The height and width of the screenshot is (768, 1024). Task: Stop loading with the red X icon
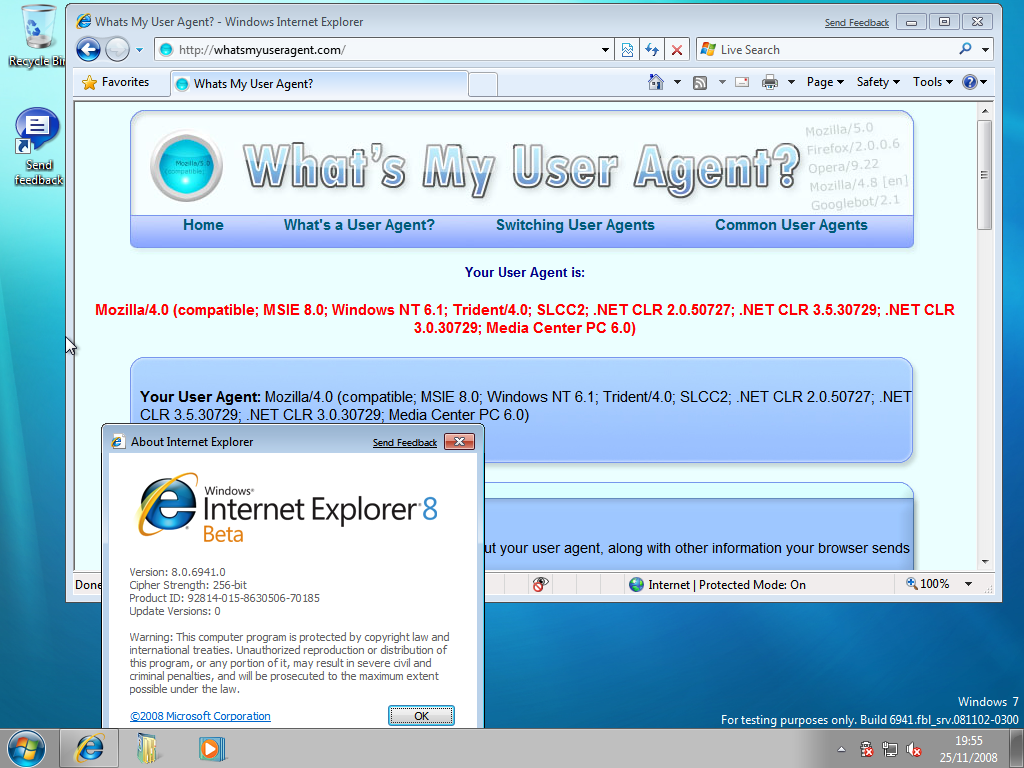(677, 50)
